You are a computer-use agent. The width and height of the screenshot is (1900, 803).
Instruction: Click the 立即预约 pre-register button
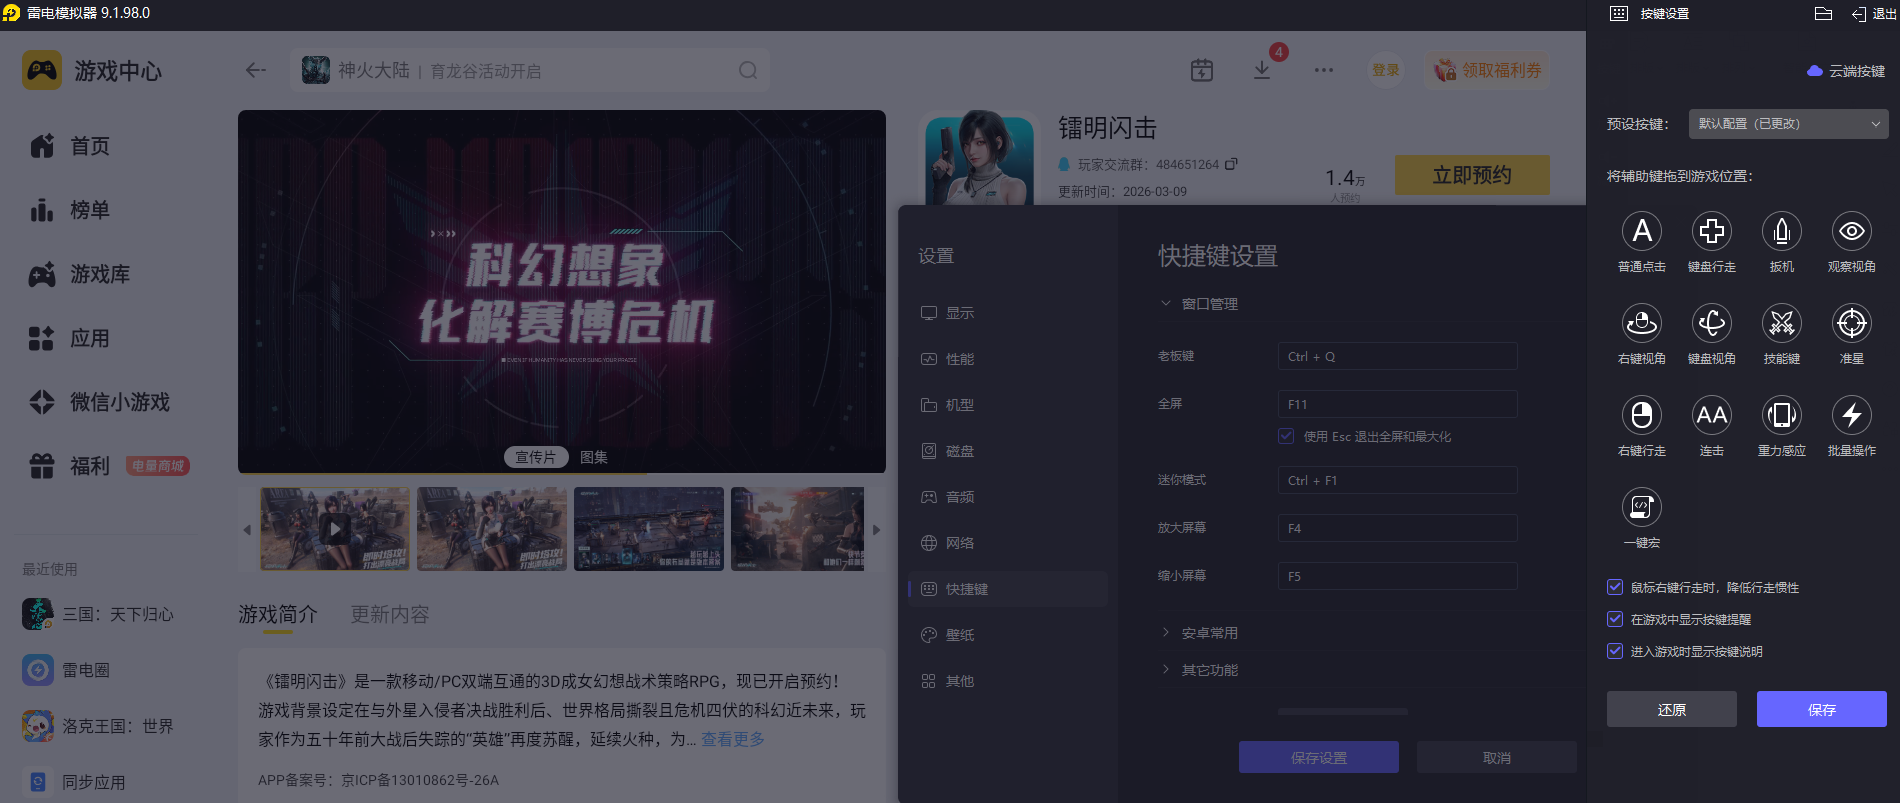[1472, 175]
